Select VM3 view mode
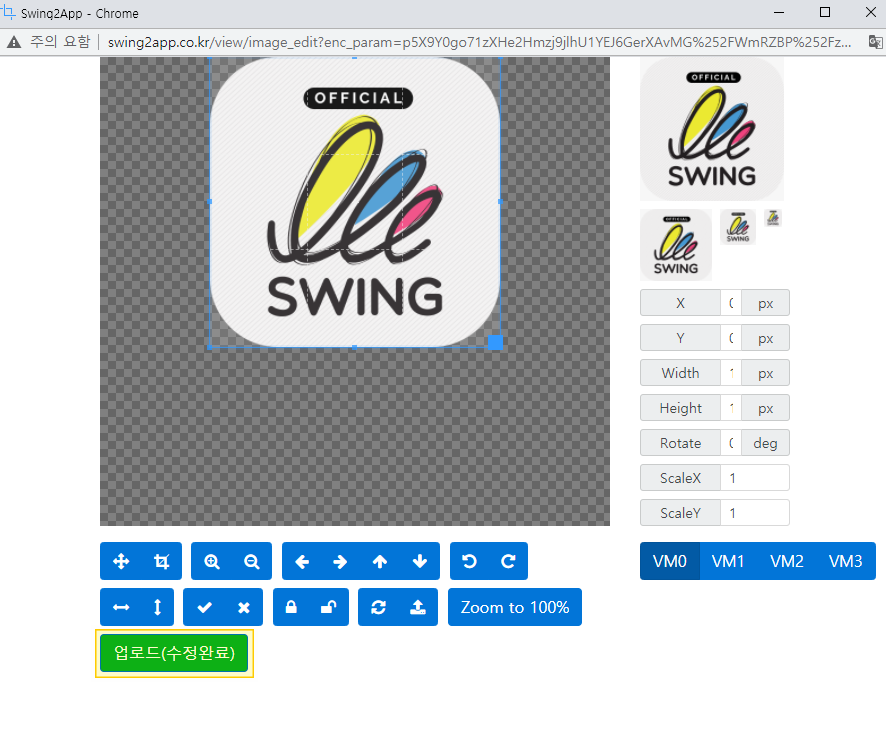The width and height of the screenshot is (886, 739). [x=845, y=561]
